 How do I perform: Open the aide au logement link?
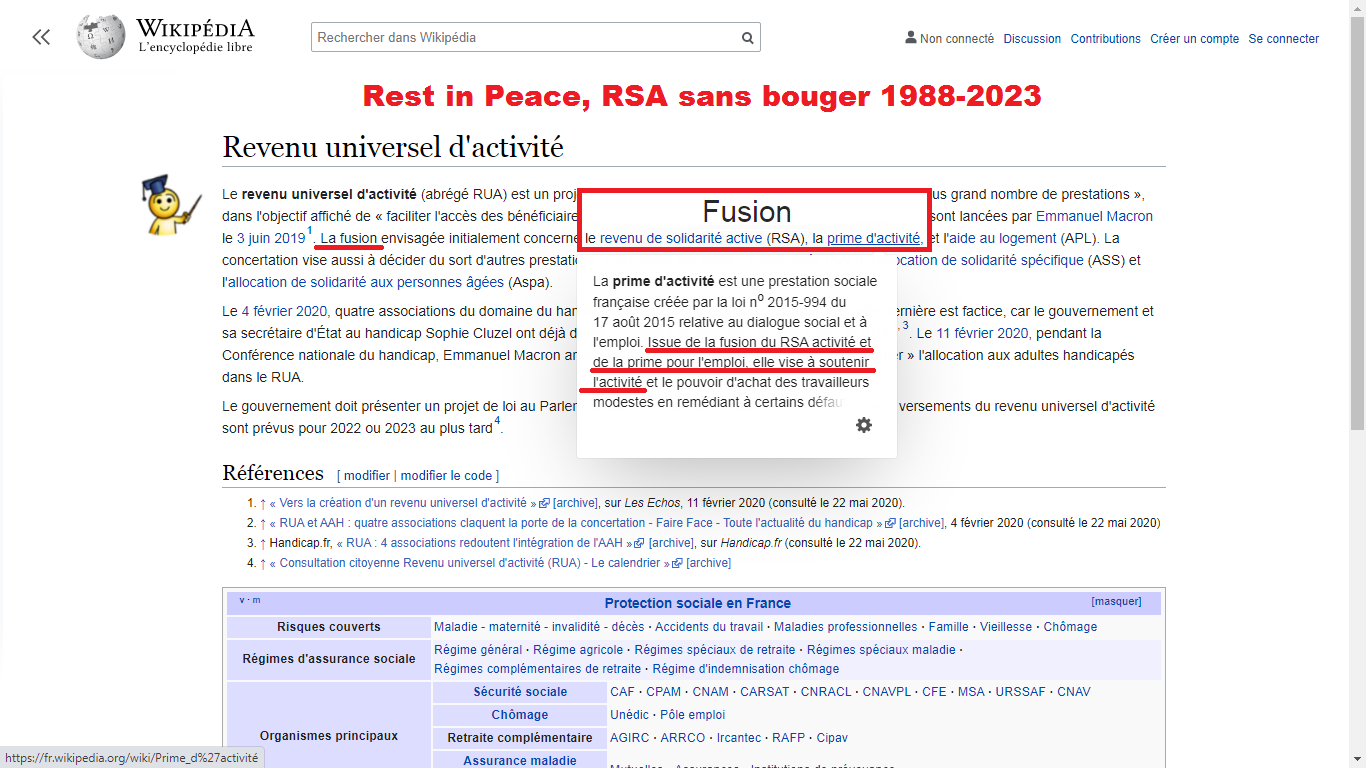click(x=1000, y=238)
